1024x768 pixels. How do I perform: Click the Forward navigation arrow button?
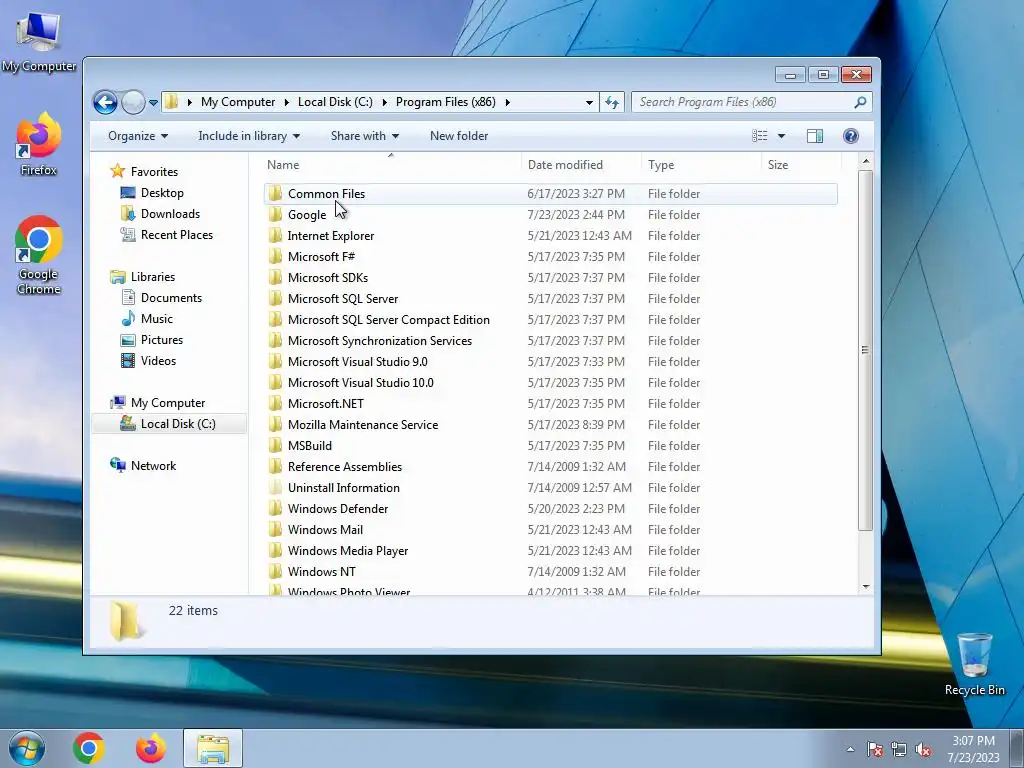coord(133,103)
